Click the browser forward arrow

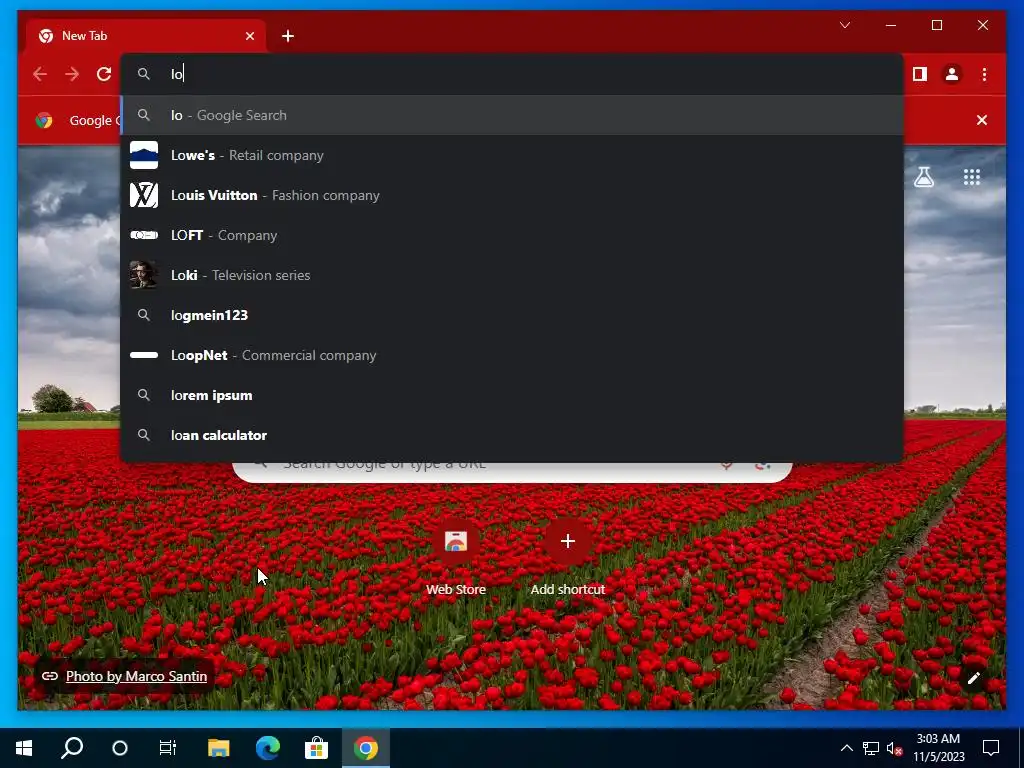[x=72, y=74]
